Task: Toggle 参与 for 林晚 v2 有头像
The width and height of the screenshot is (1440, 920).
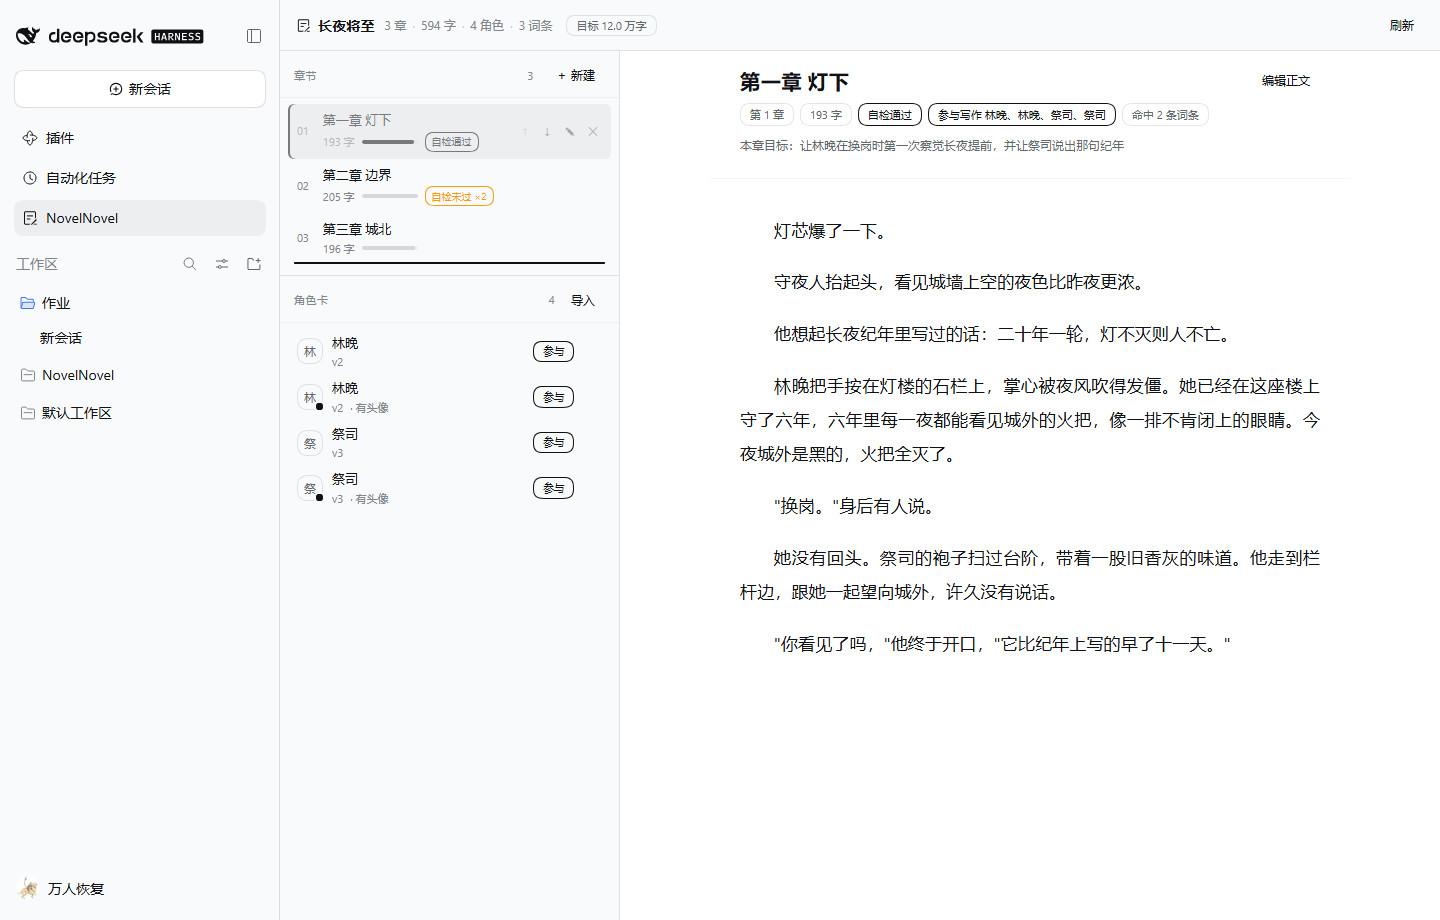Action: 553,397
